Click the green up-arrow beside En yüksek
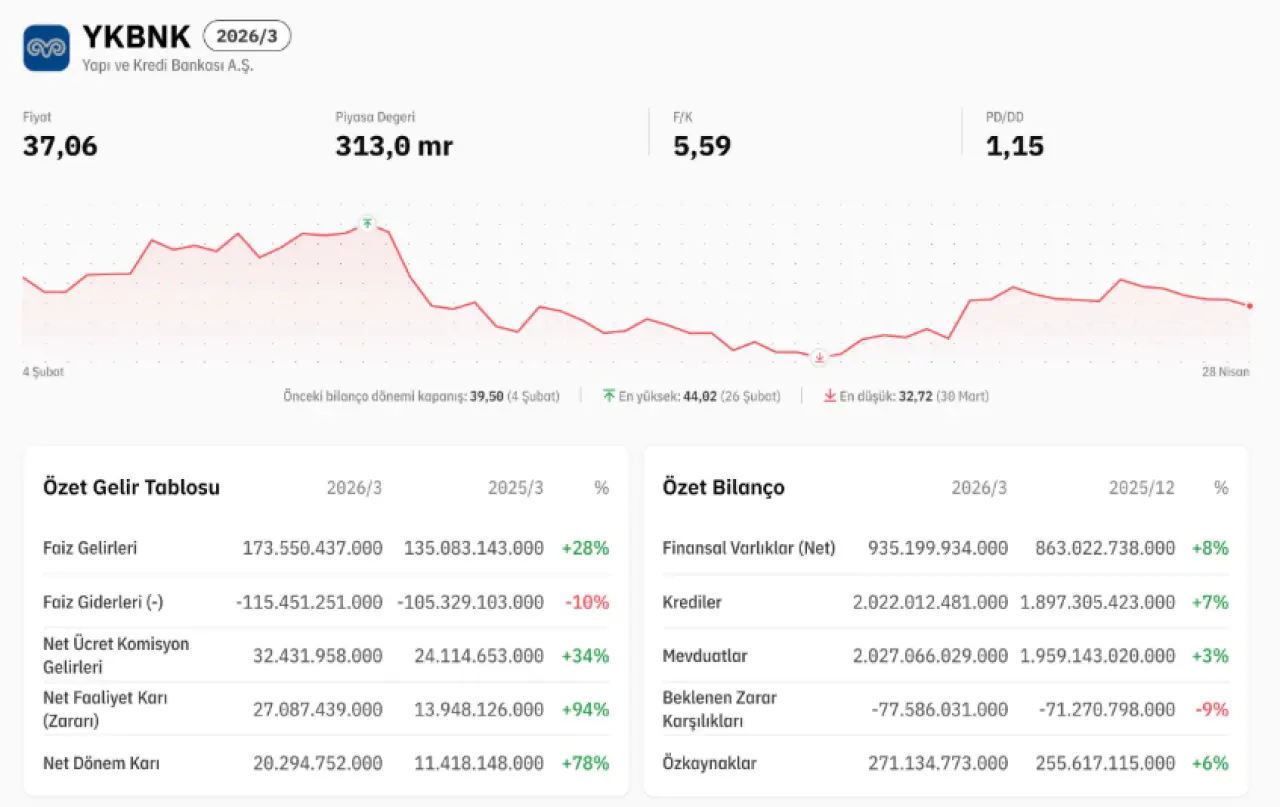Screen dimensions: 1280x807 609,396
